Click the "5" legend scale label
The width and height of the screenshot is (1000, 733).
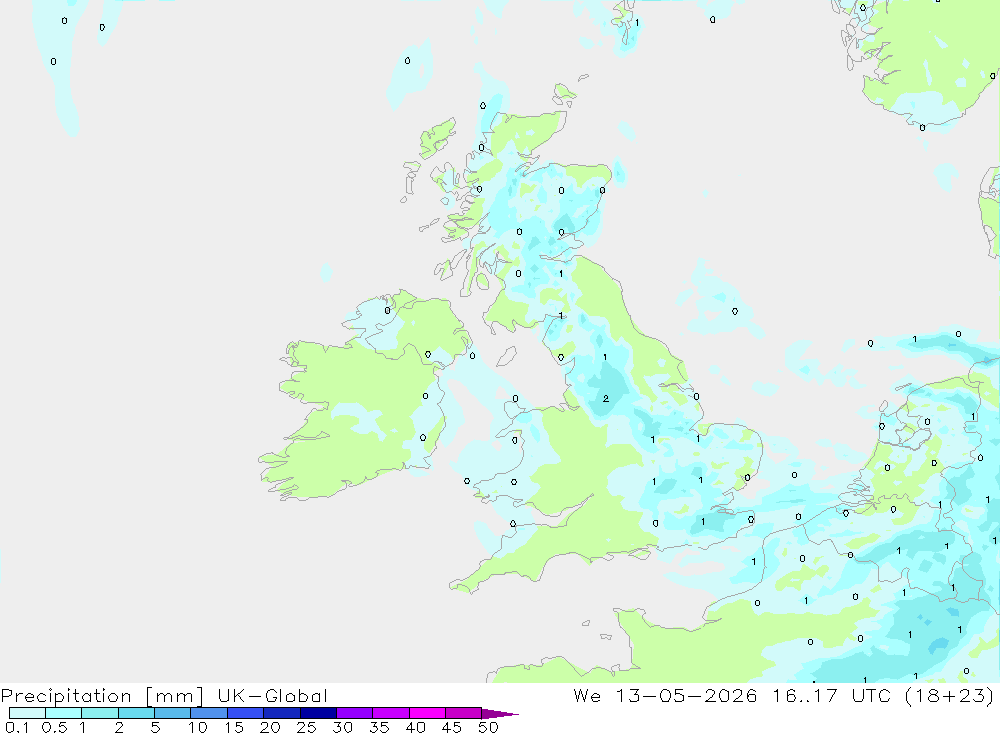coord(155,727)
